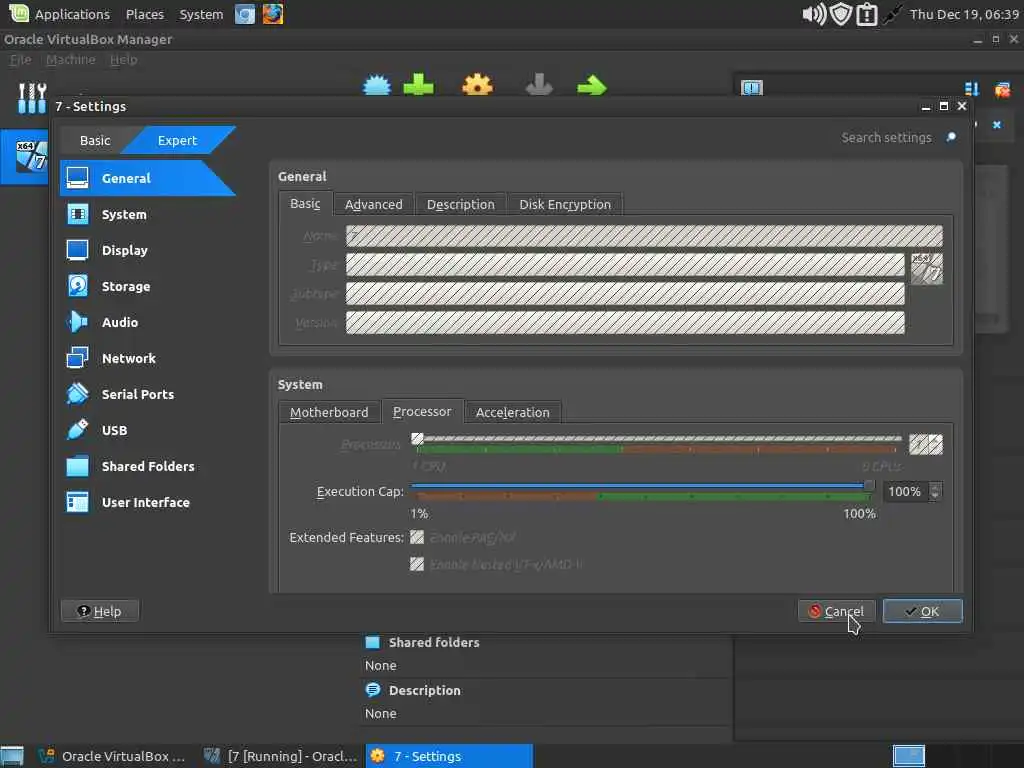Click the OK button
The height and width of the screenshot is (768, 1024).
pyautogui.click(x=922, y=611)
